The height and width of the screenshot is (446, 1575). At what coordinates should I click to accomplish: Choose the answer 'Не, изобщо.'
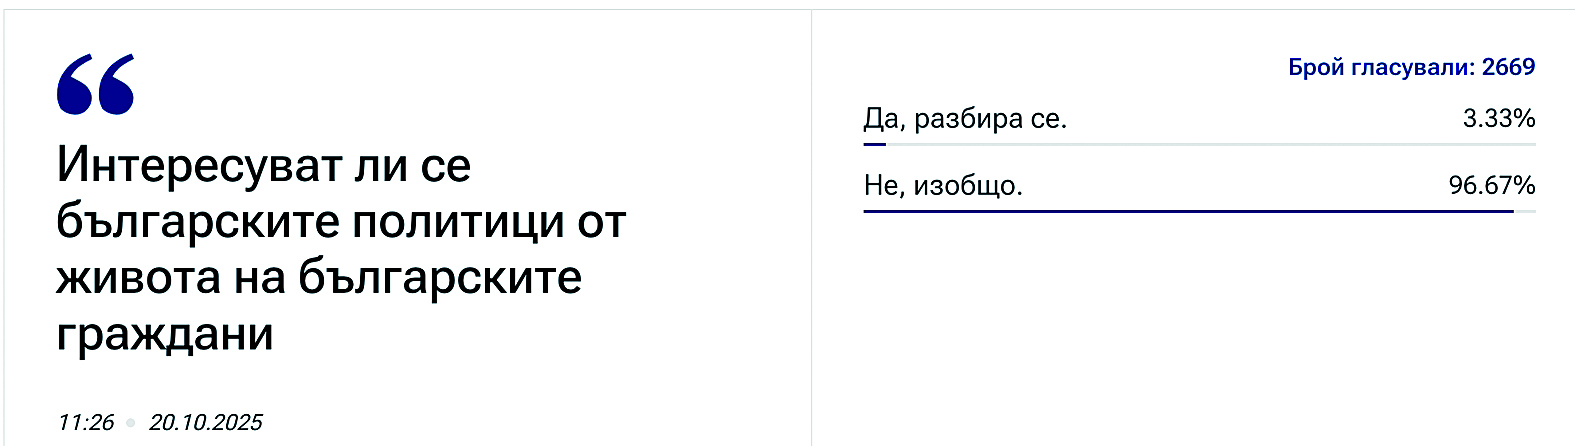click(x=943, y=186)
